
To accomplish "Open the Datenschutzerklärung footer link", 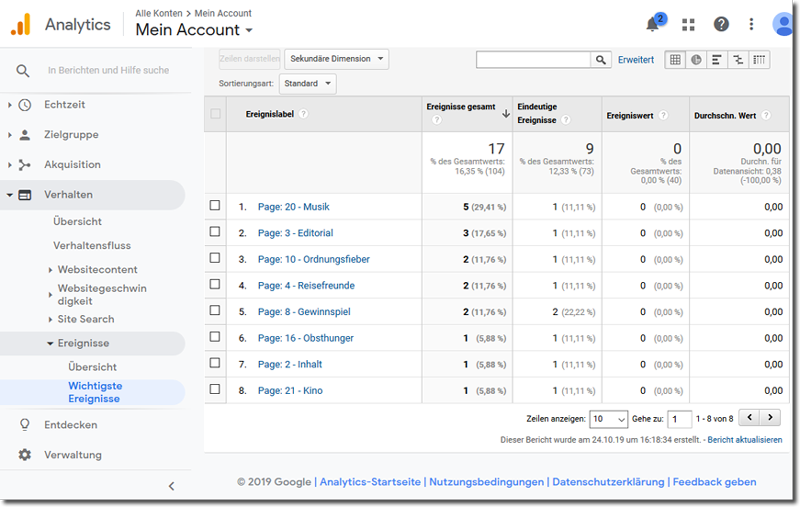I will 608,482.
